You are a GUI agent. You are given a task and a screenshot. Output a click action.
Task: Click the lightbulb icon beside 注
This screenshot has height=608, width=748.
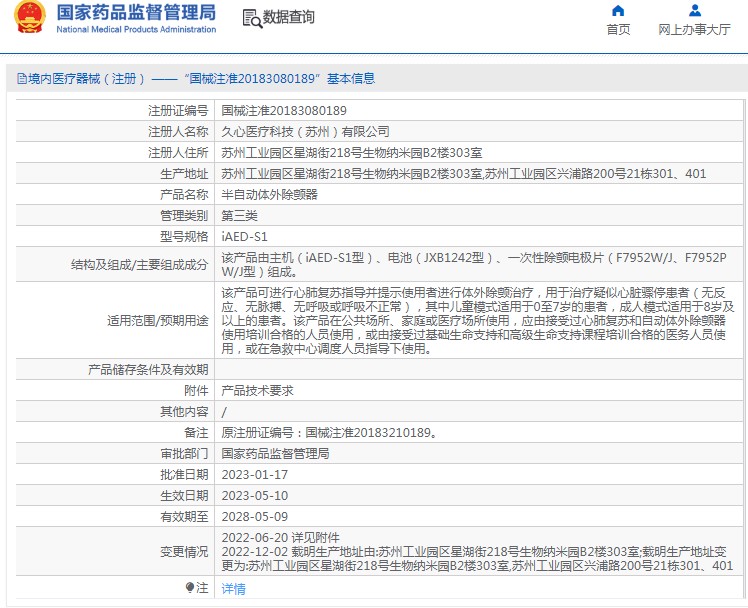pyautogui.click(x=189, y=588)
